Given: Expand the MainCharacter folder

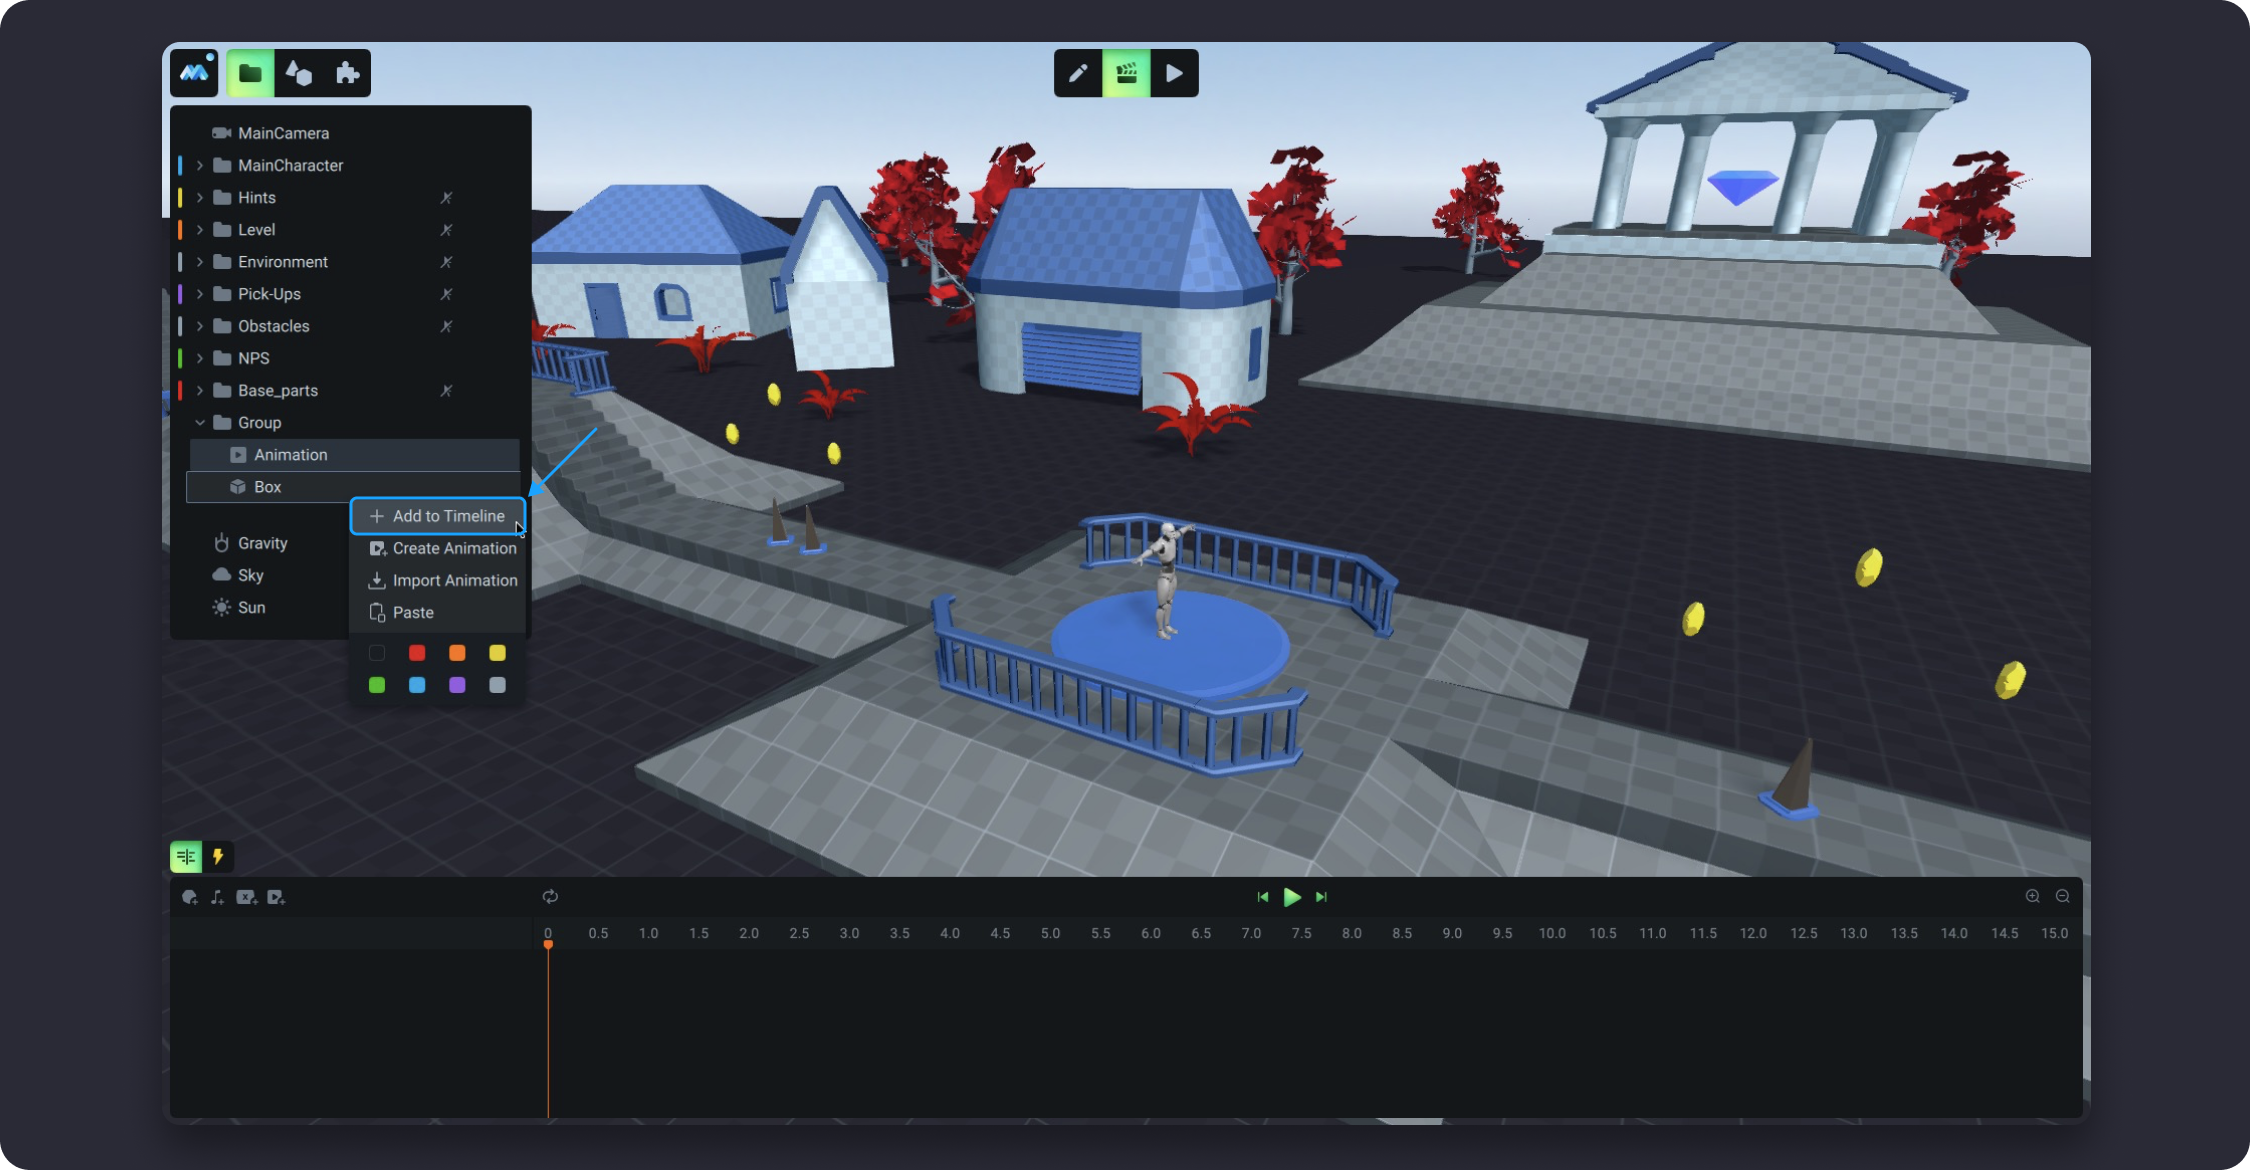Looking at the screenshot, I should point(200,165).
